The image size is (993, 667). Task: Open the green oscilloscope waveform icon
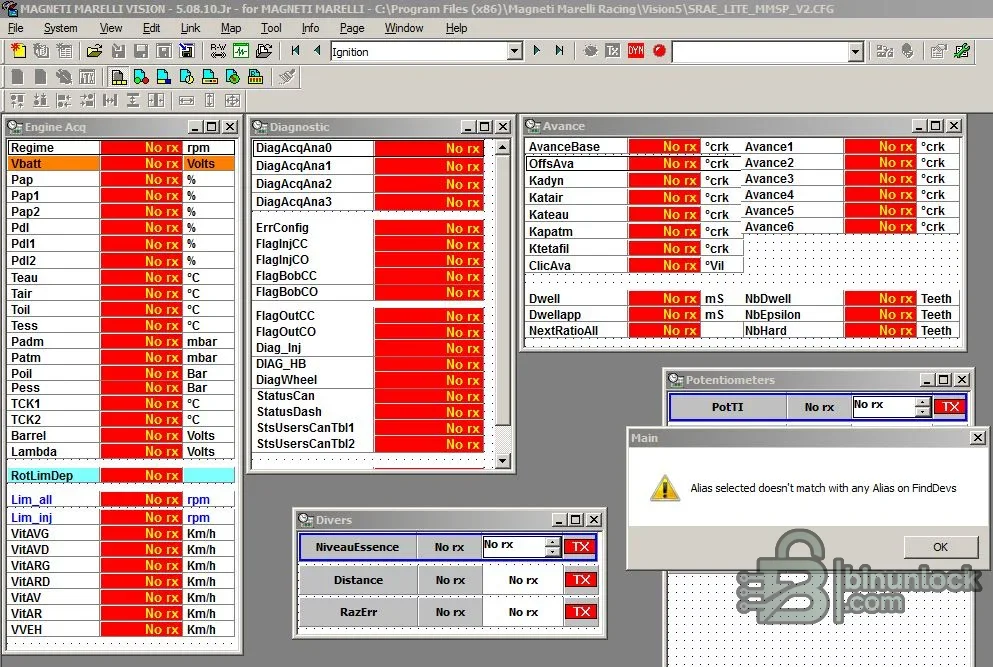click(x=241, y=51)
